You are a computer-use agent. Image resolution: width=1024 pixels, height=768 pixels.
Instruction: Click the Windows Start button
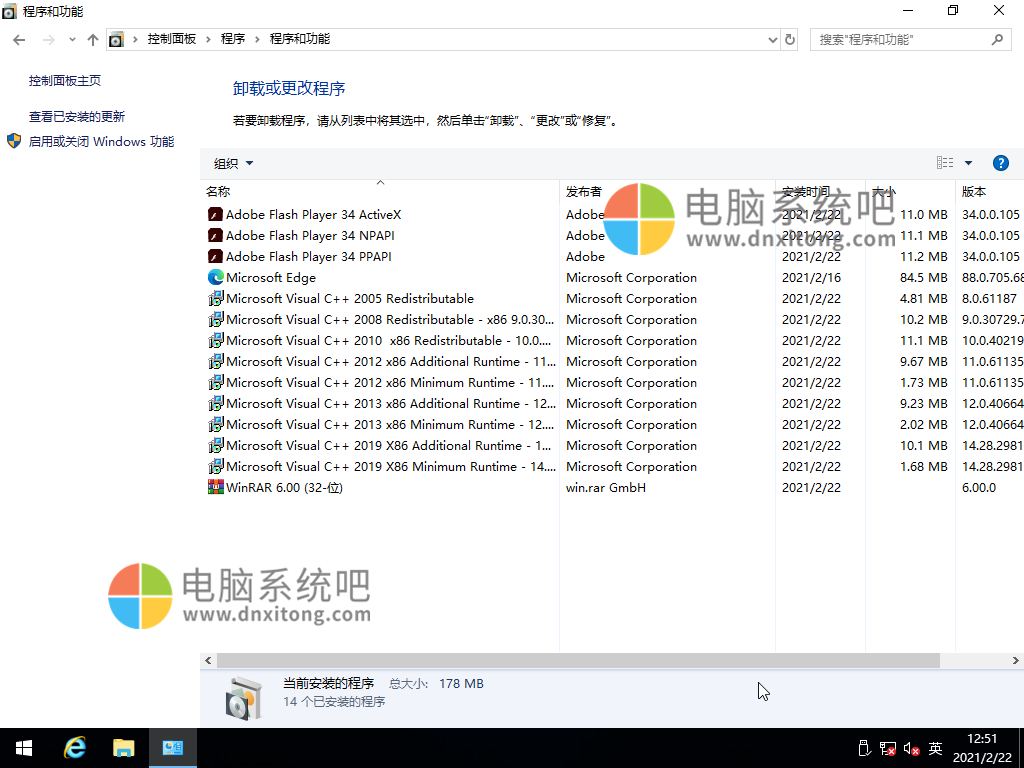pos(24,748)
